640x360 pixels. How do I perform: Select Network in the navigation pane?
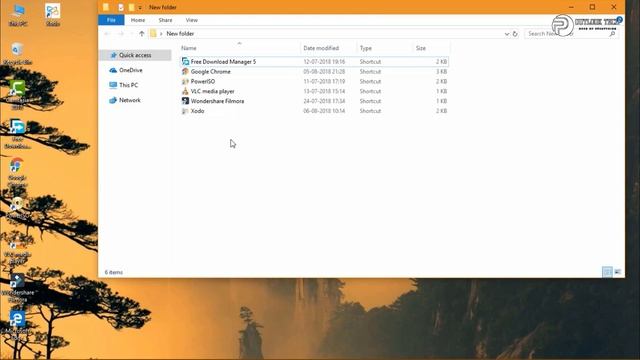point(129,100)
